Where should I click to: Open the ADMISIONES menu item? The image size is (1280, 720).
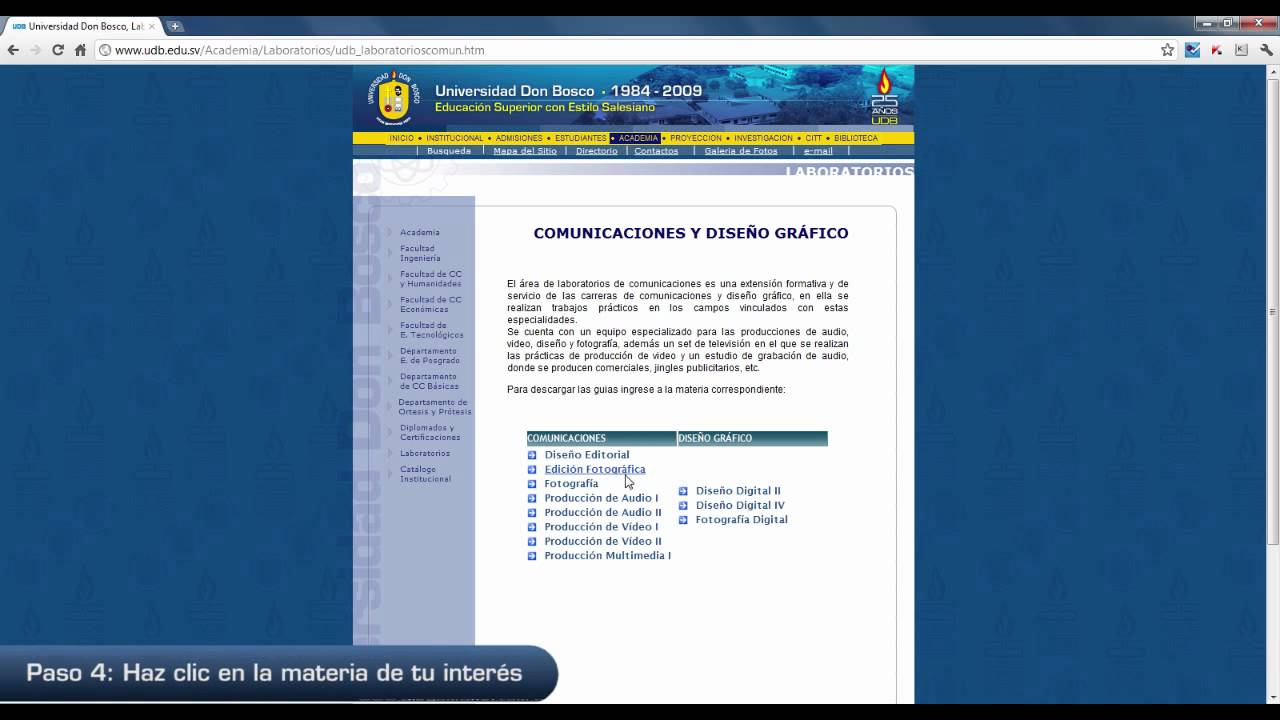coord(519,138)
